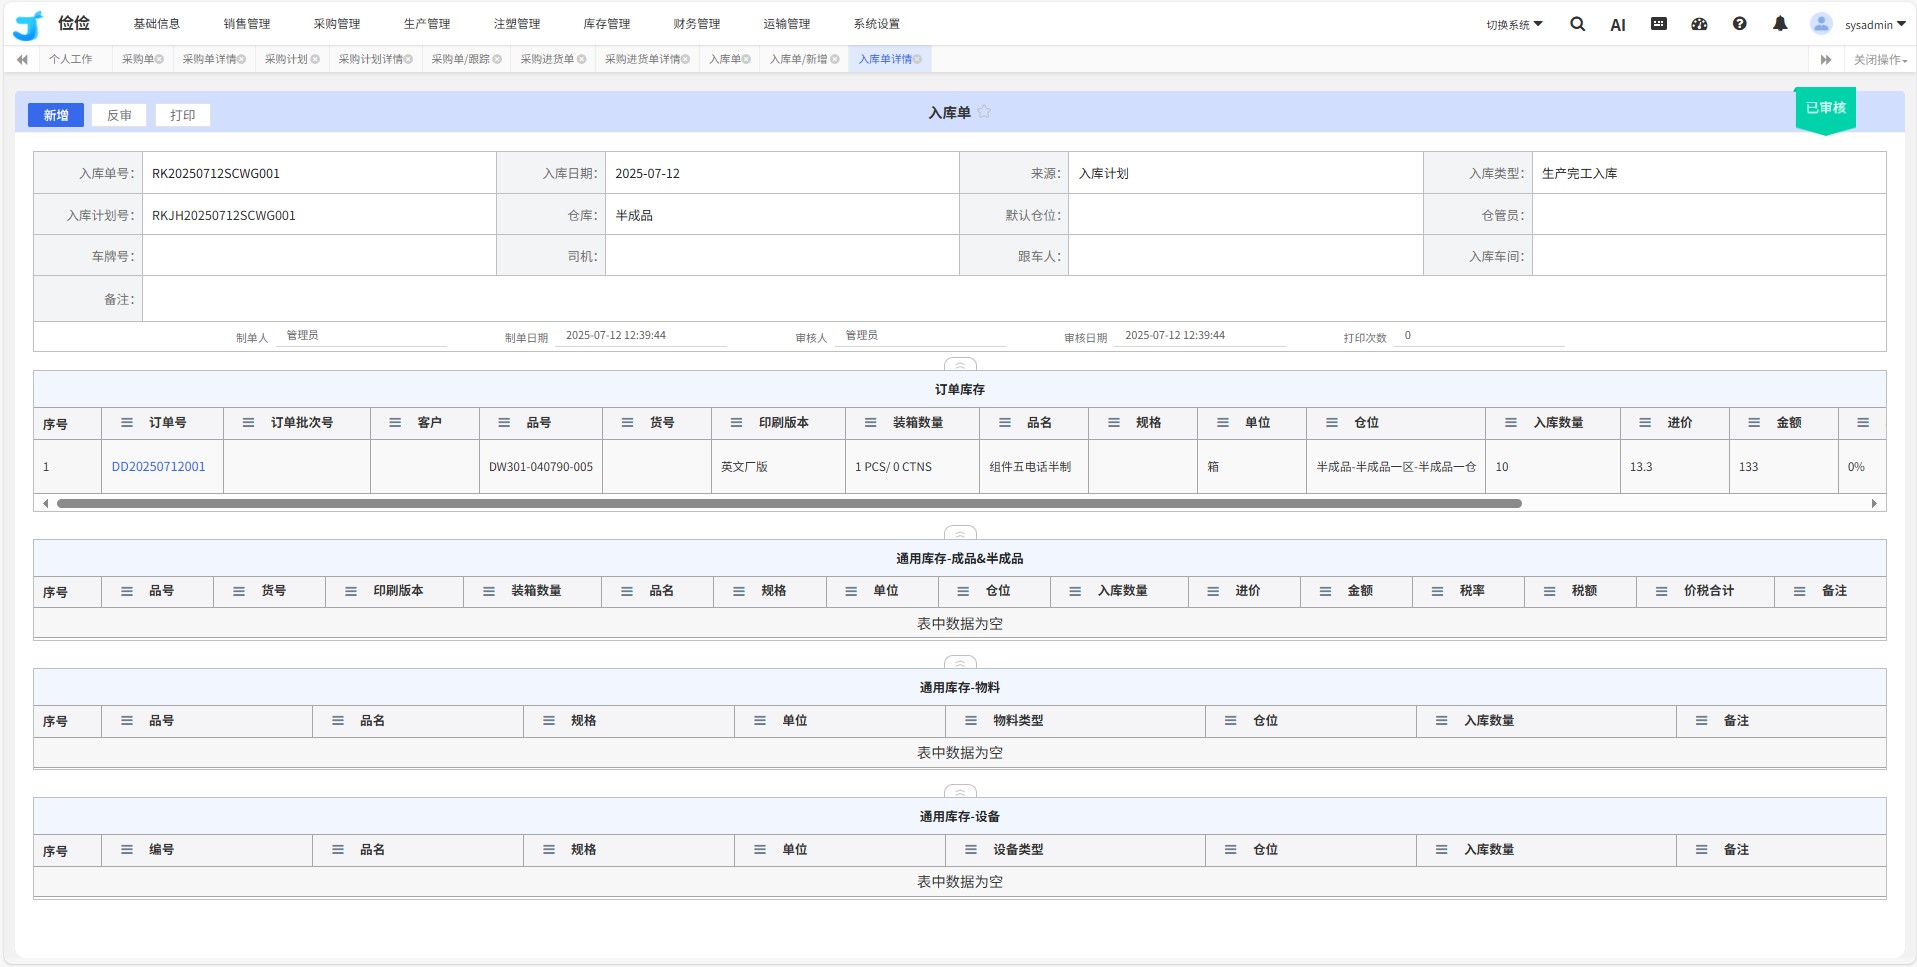This screenshot has width=1917, height=967.
Task: Click the keyboard shortcut icon in header
Action: pyautogui.click(x=1658, y=24)
